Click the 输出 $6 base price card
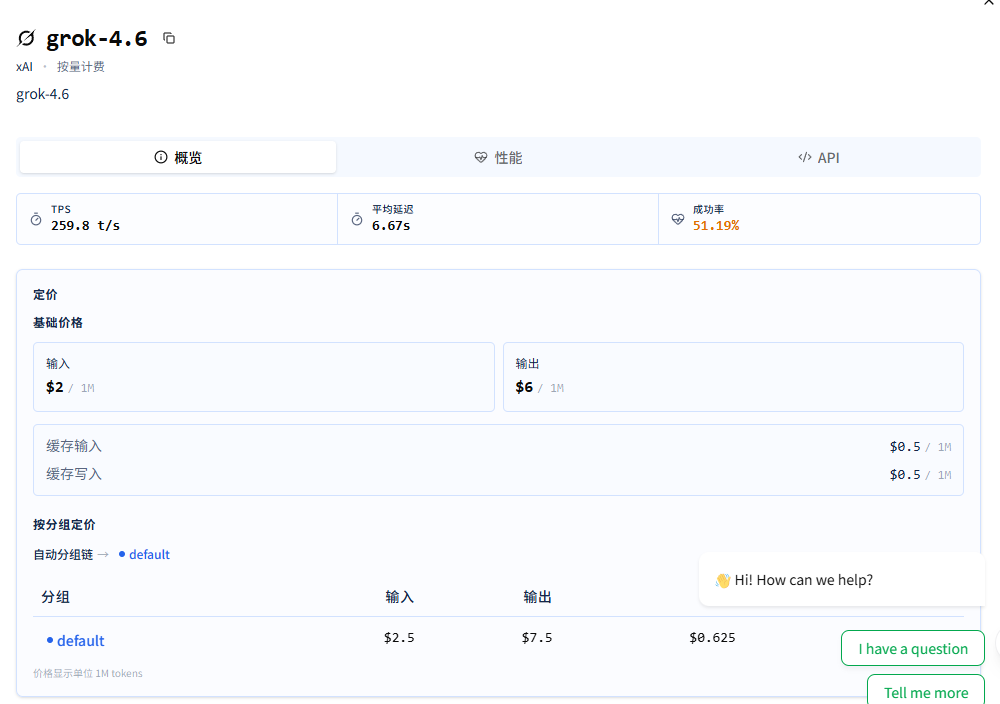 (x=733, y=377)
